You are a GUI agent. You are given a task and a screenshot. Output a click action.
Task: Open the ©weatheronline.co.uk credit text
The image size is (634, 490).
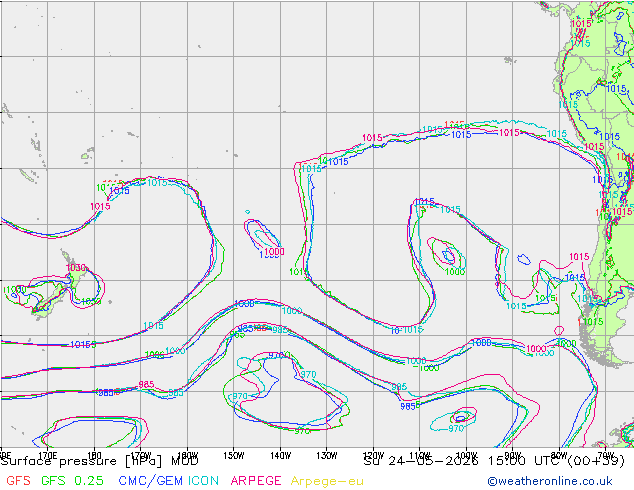coord(550,481)
